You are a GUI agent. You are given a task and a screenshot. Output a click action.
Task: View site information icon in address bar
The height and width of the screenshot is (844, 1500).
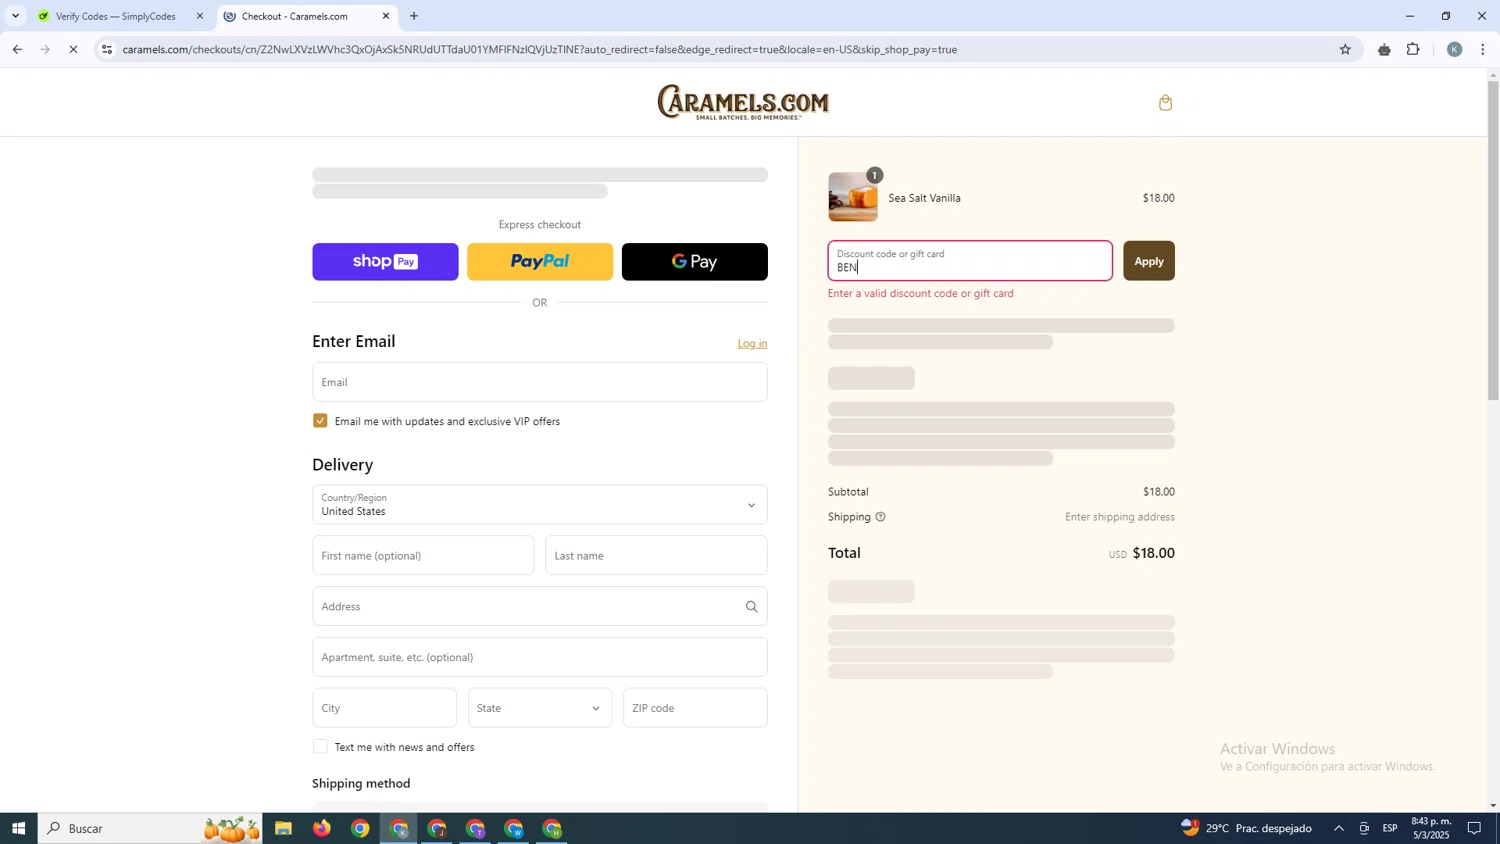click(x=107, y=49)
